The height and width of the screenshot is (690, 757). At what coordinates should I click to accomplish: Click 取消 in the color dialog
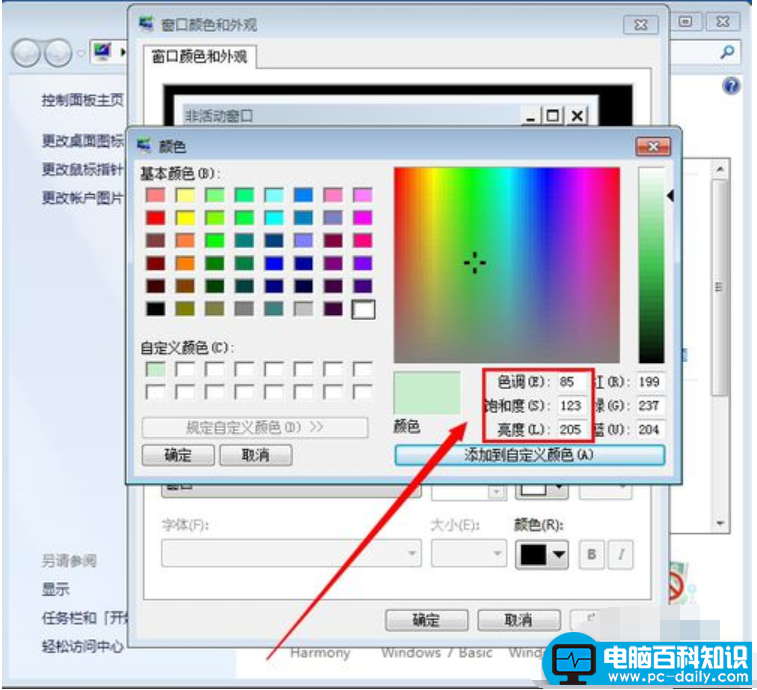(255, 455)
